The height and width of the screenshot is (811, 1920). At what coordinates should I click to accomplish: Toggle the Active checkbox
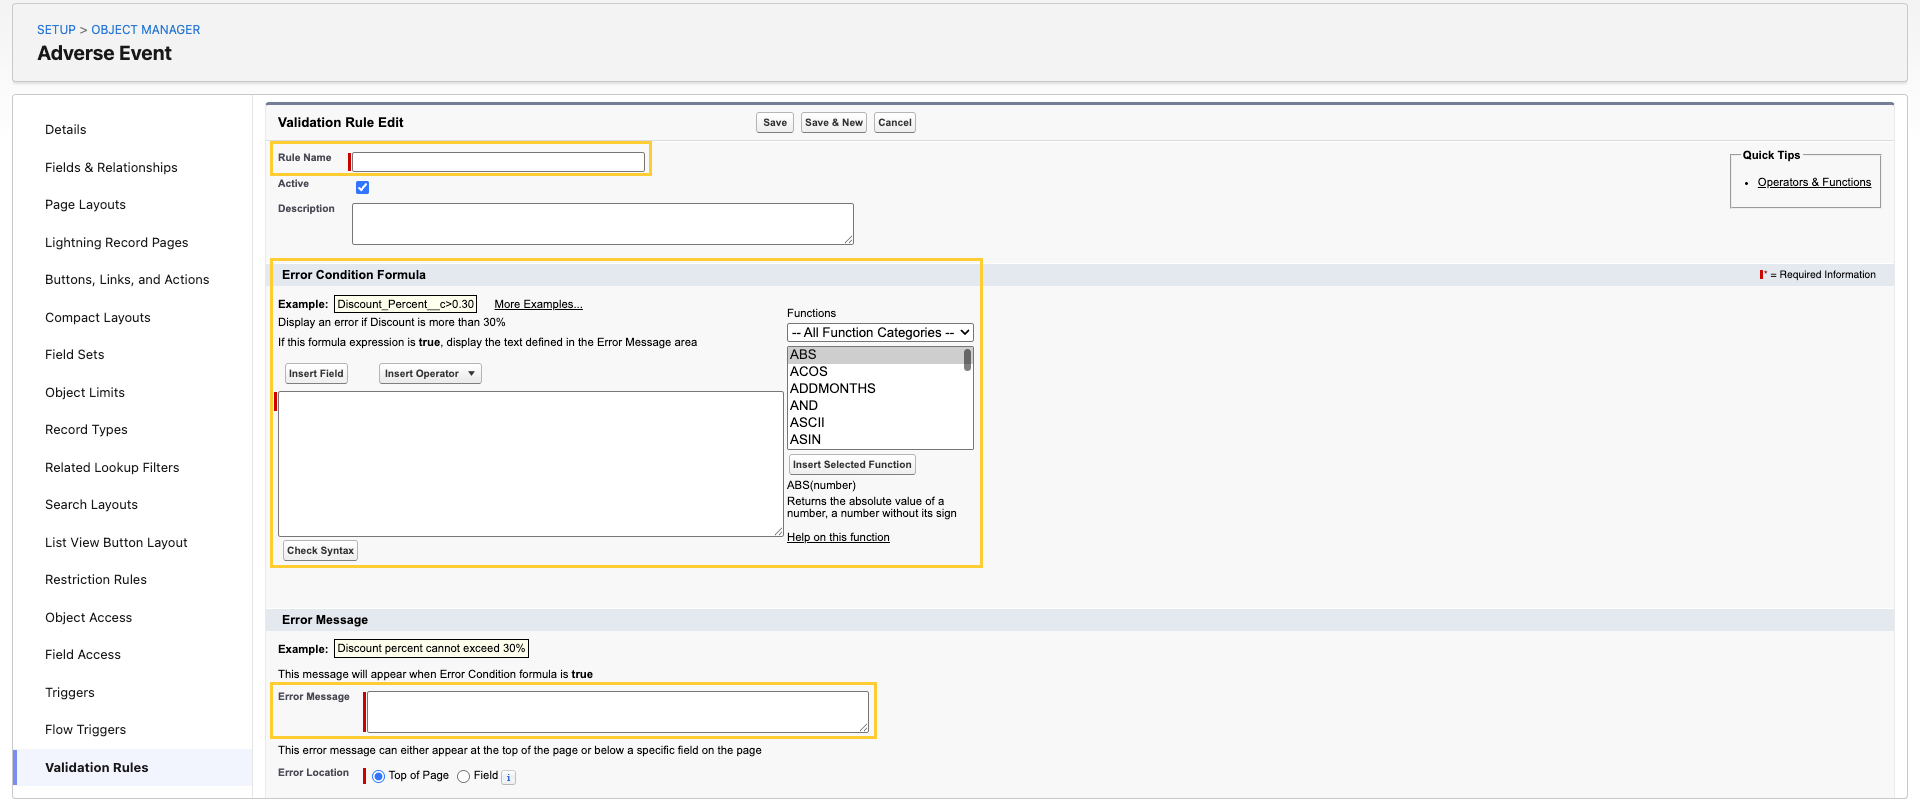(x=362, y=187)
